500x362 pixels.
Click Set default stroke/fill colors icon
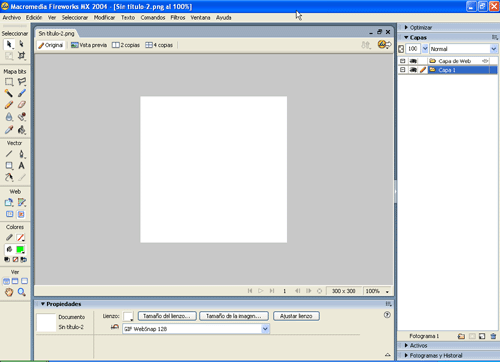[7, 259]
